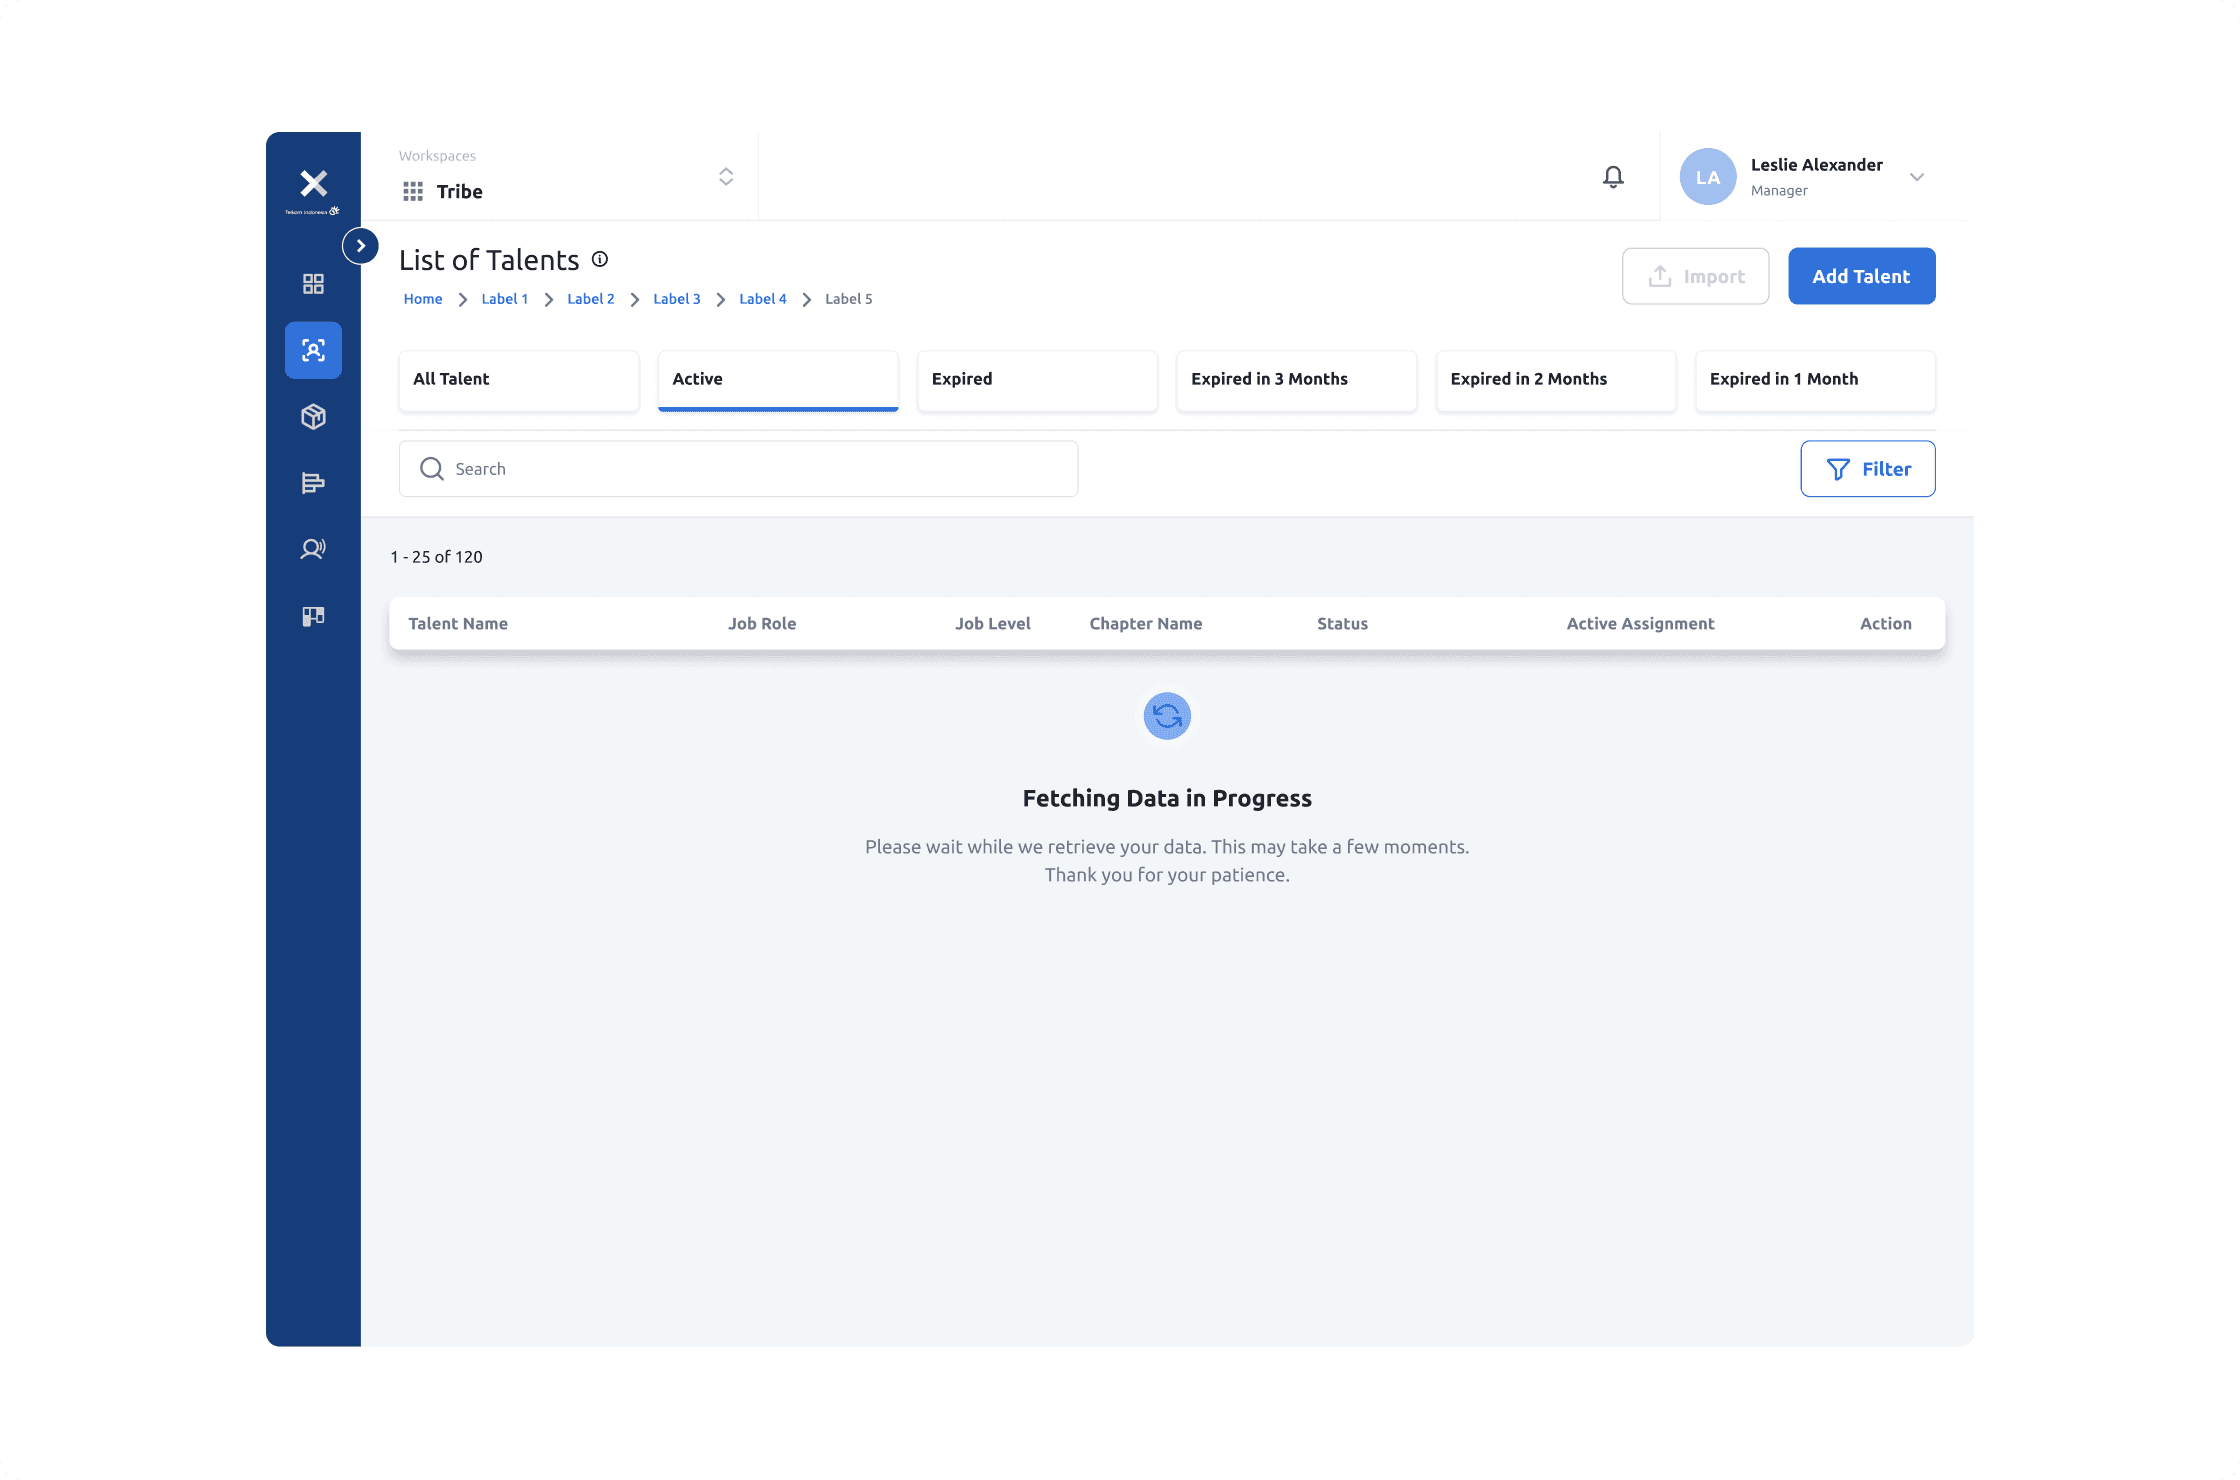
Task: Select the talent scan sidebar icon
Action: point(313,350)
